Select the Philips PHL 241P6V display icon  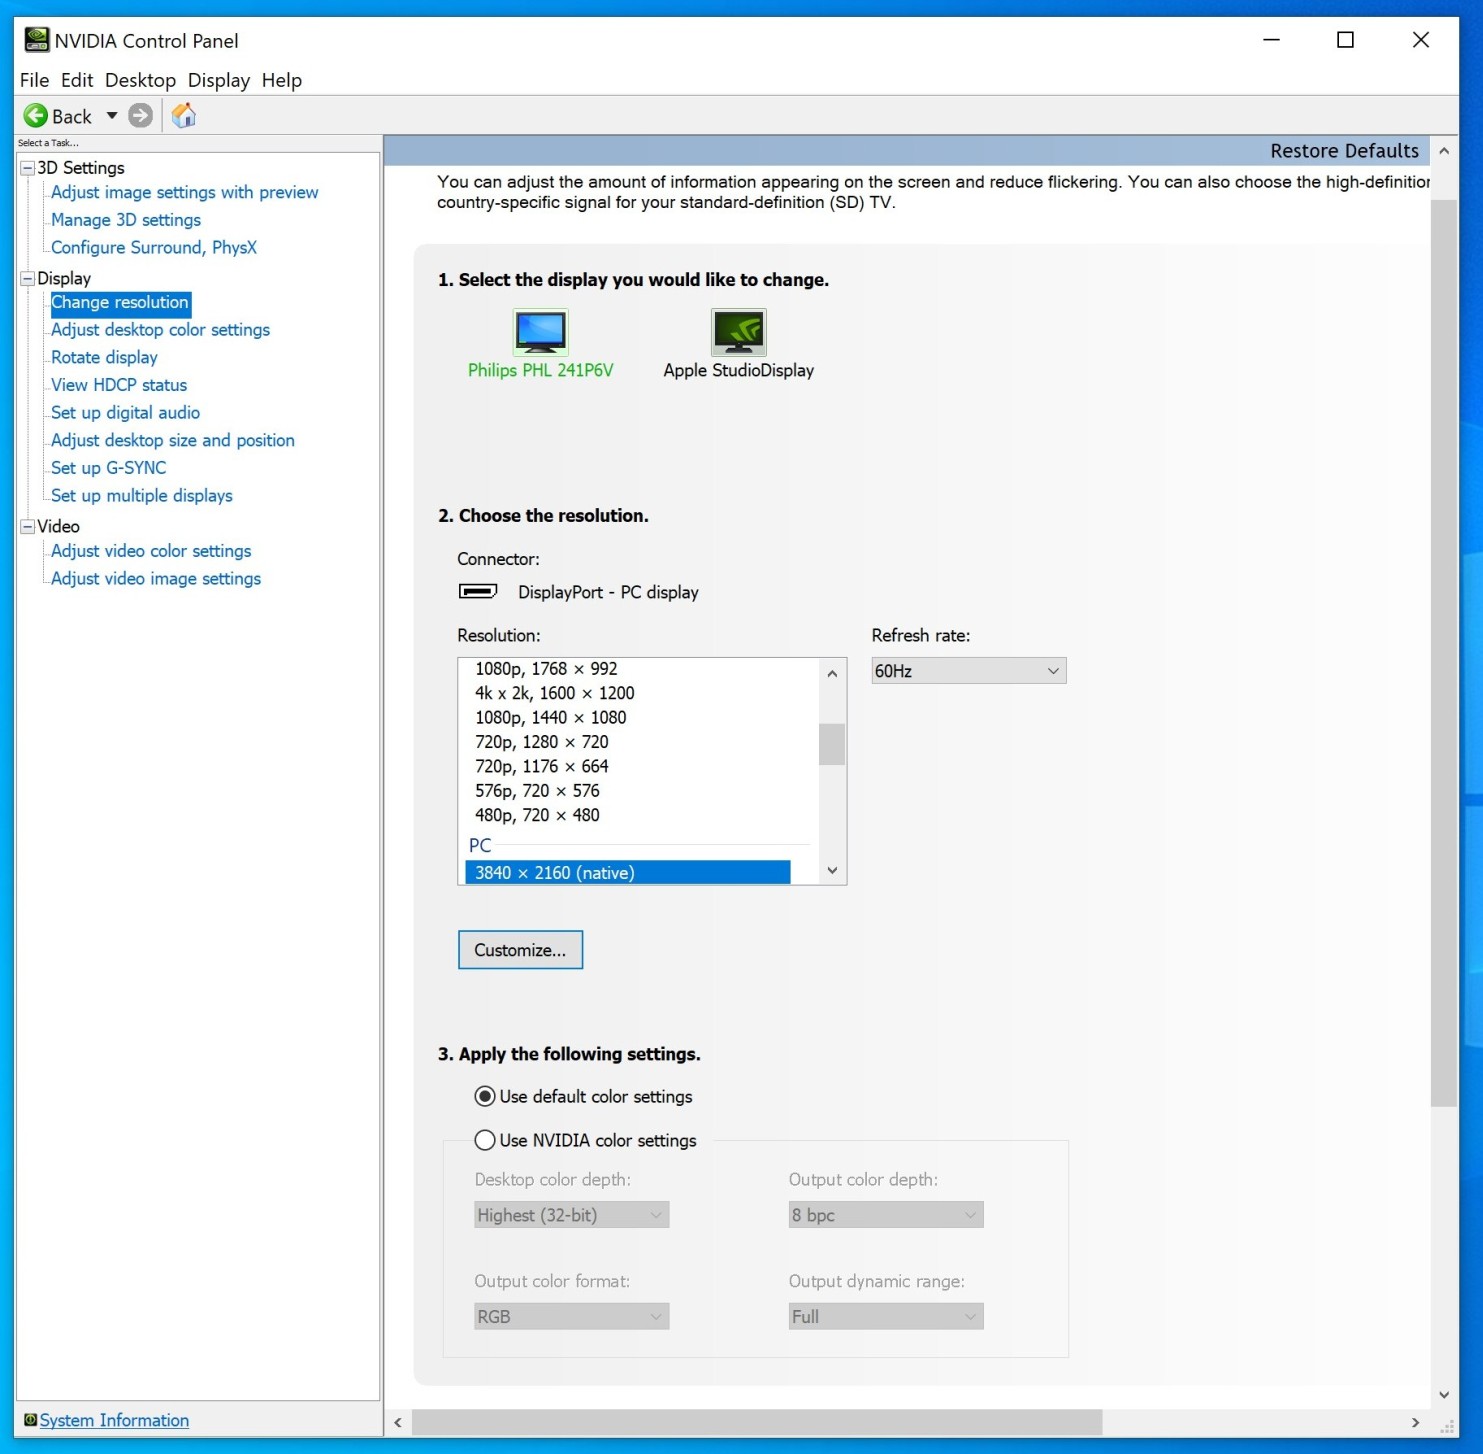540,333
